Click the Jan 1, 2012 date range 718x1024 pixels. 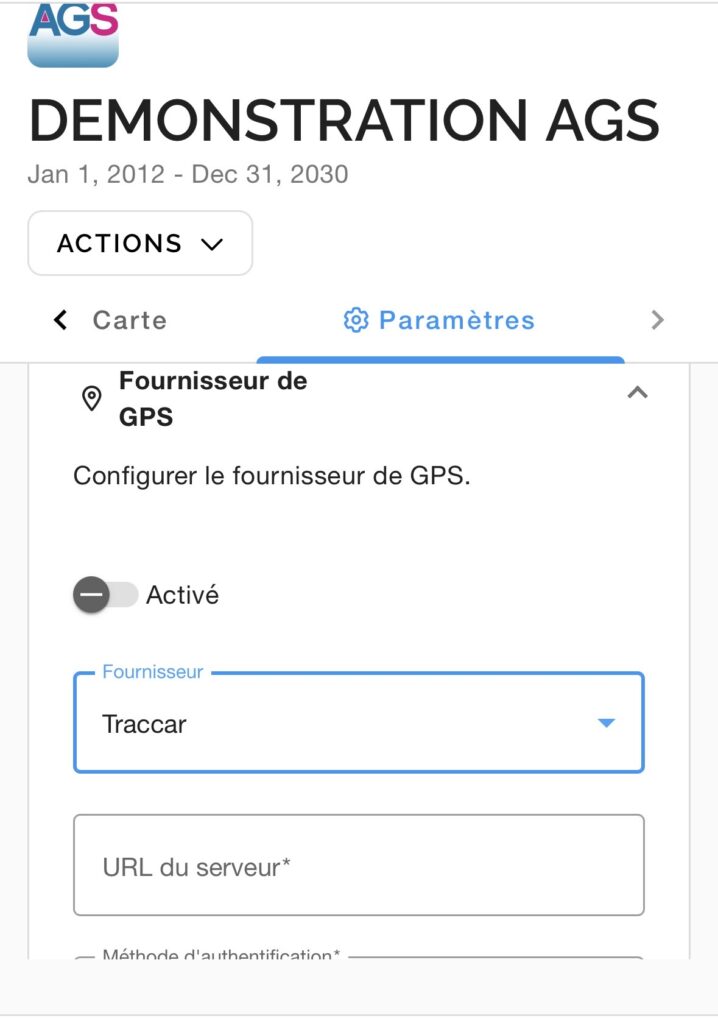point(188,174)
